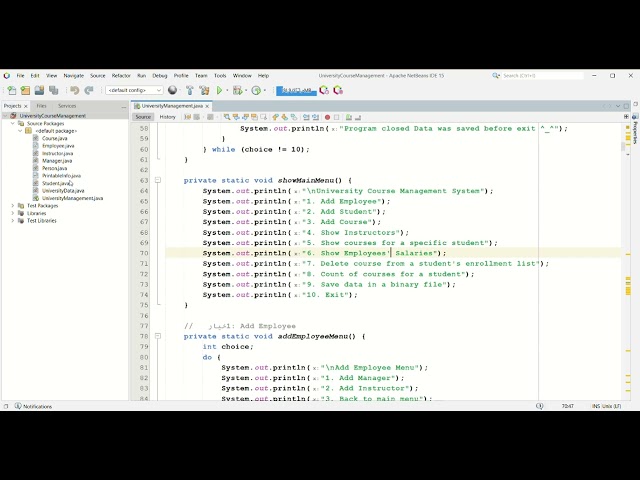640x480 pixels.
Task: Open the Debug menu
Action: coord(160,76)
